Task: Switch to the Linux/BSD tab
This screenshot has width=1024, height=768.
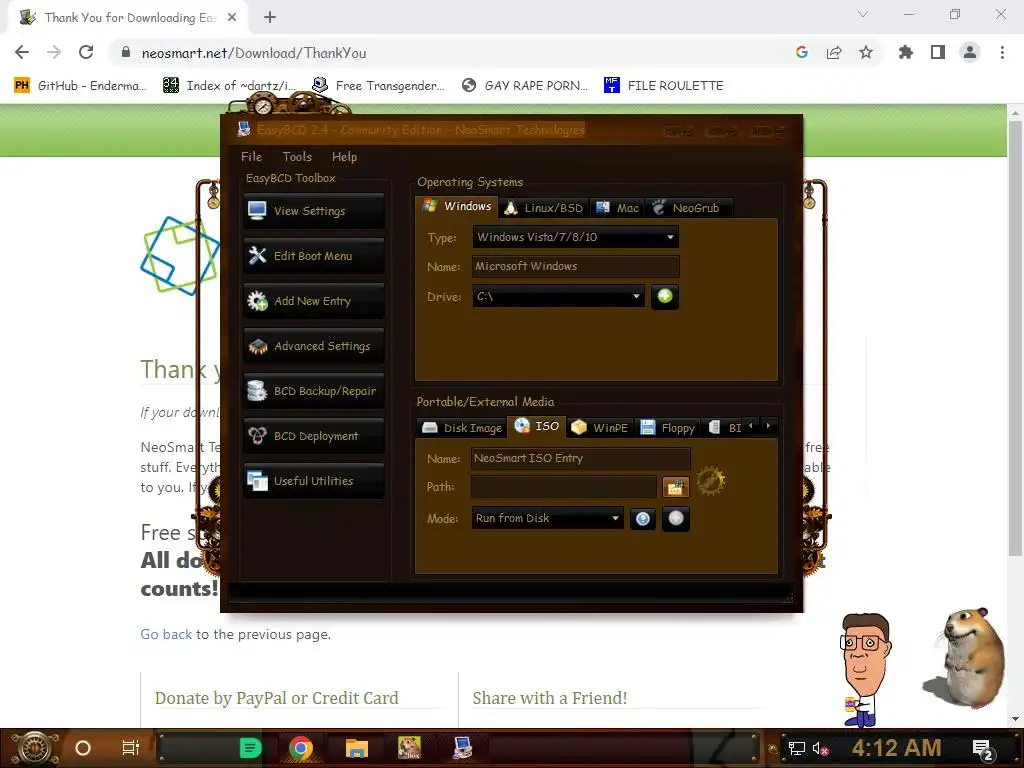Action: (544, 208)
